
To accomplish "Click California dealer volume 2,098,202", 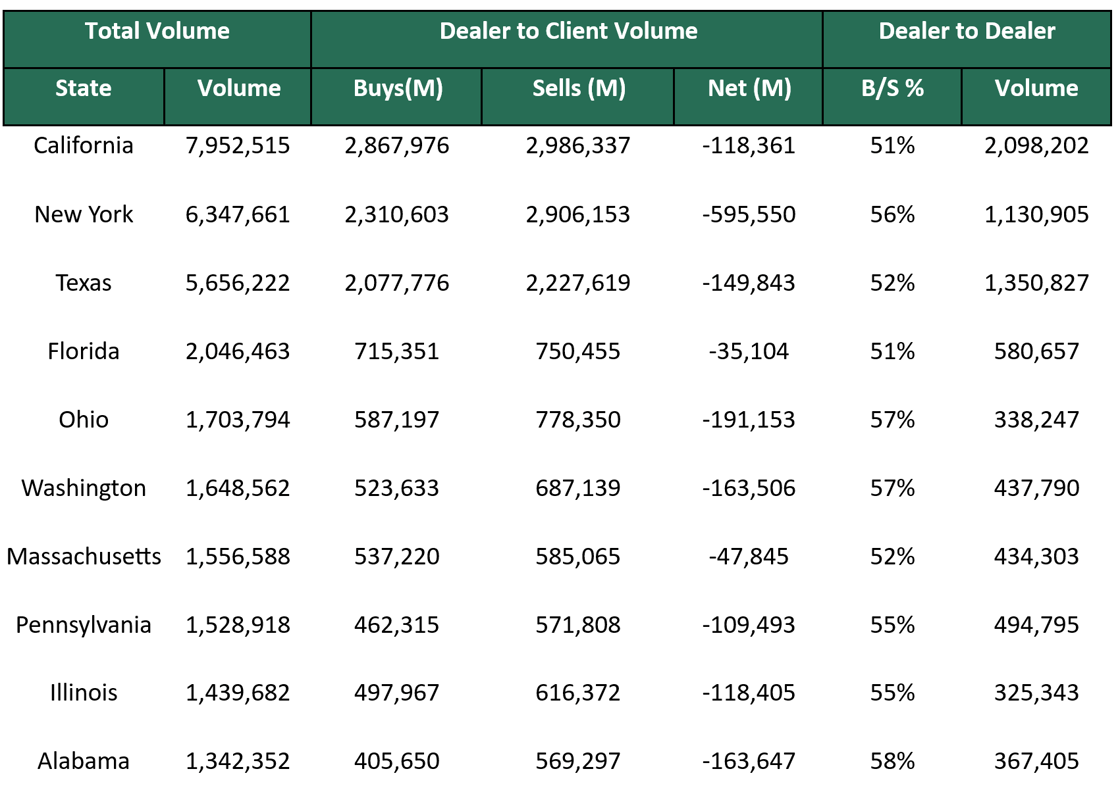I will (1036, 146).
